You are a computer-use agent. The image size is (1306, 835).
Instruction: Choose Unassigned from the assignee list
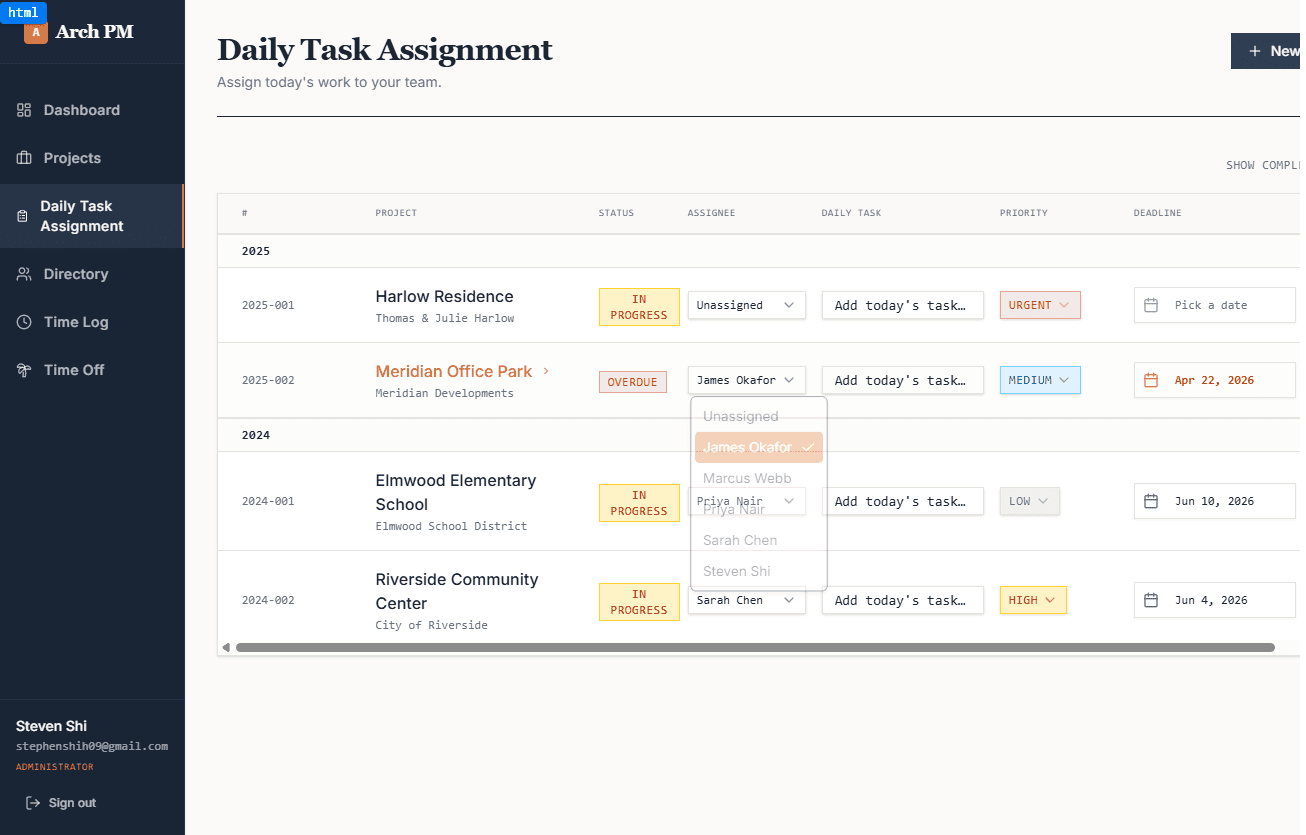[x=759, y=416]
